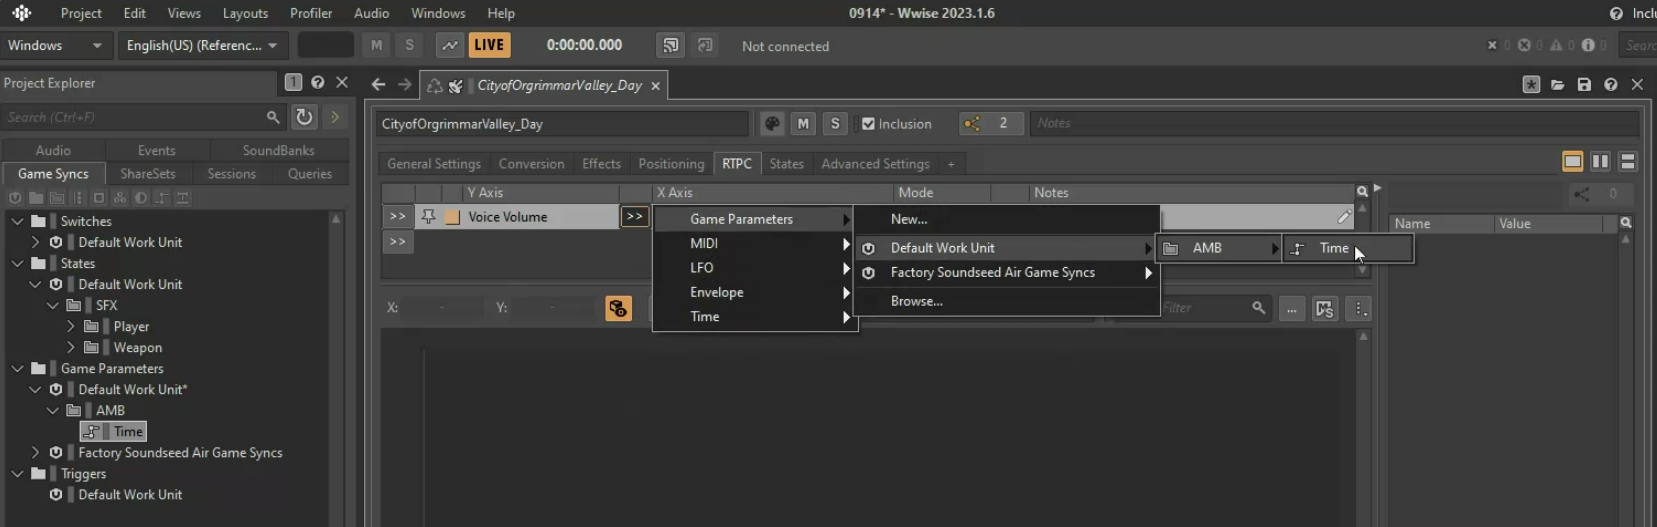
Task: Click the Name/Value pane search icon
Action: click(x=1626, y=223)
